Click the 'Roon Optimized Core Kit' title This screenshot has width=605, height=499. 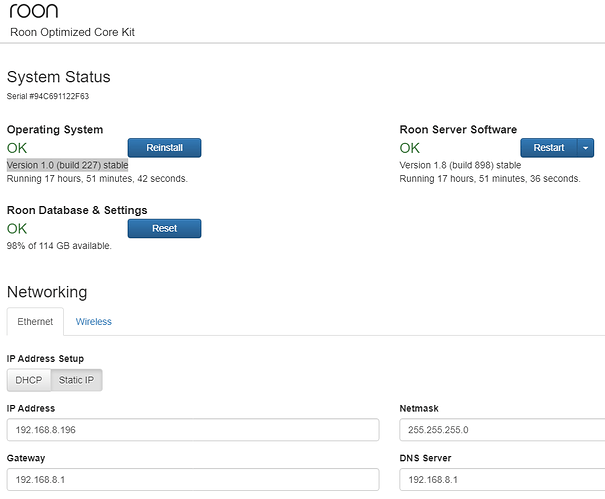coord(73,32)
